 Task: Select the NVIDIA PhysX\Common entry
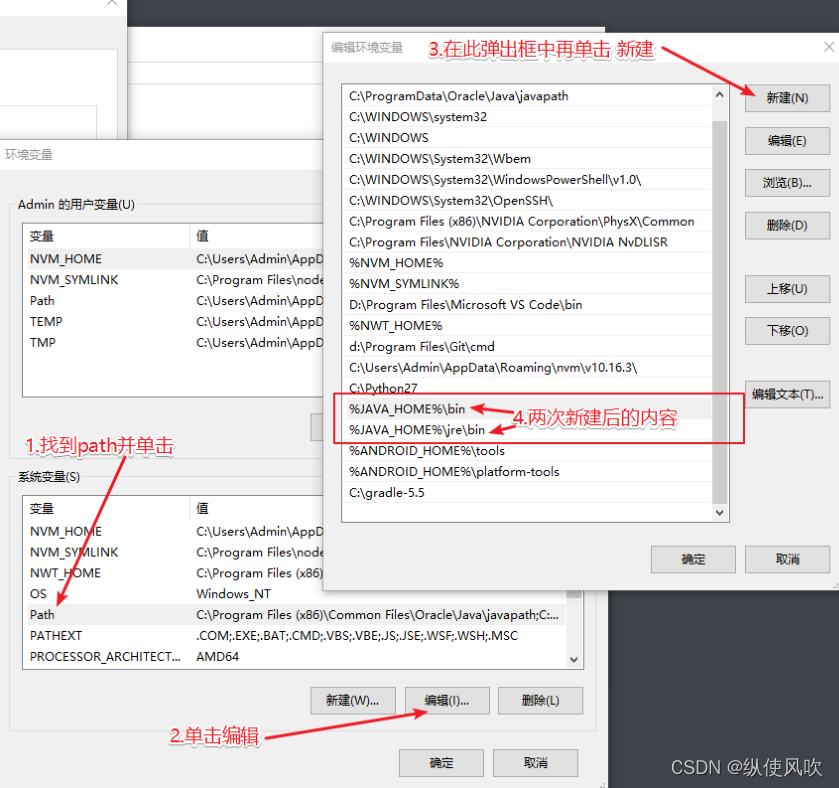coord(527,221)
